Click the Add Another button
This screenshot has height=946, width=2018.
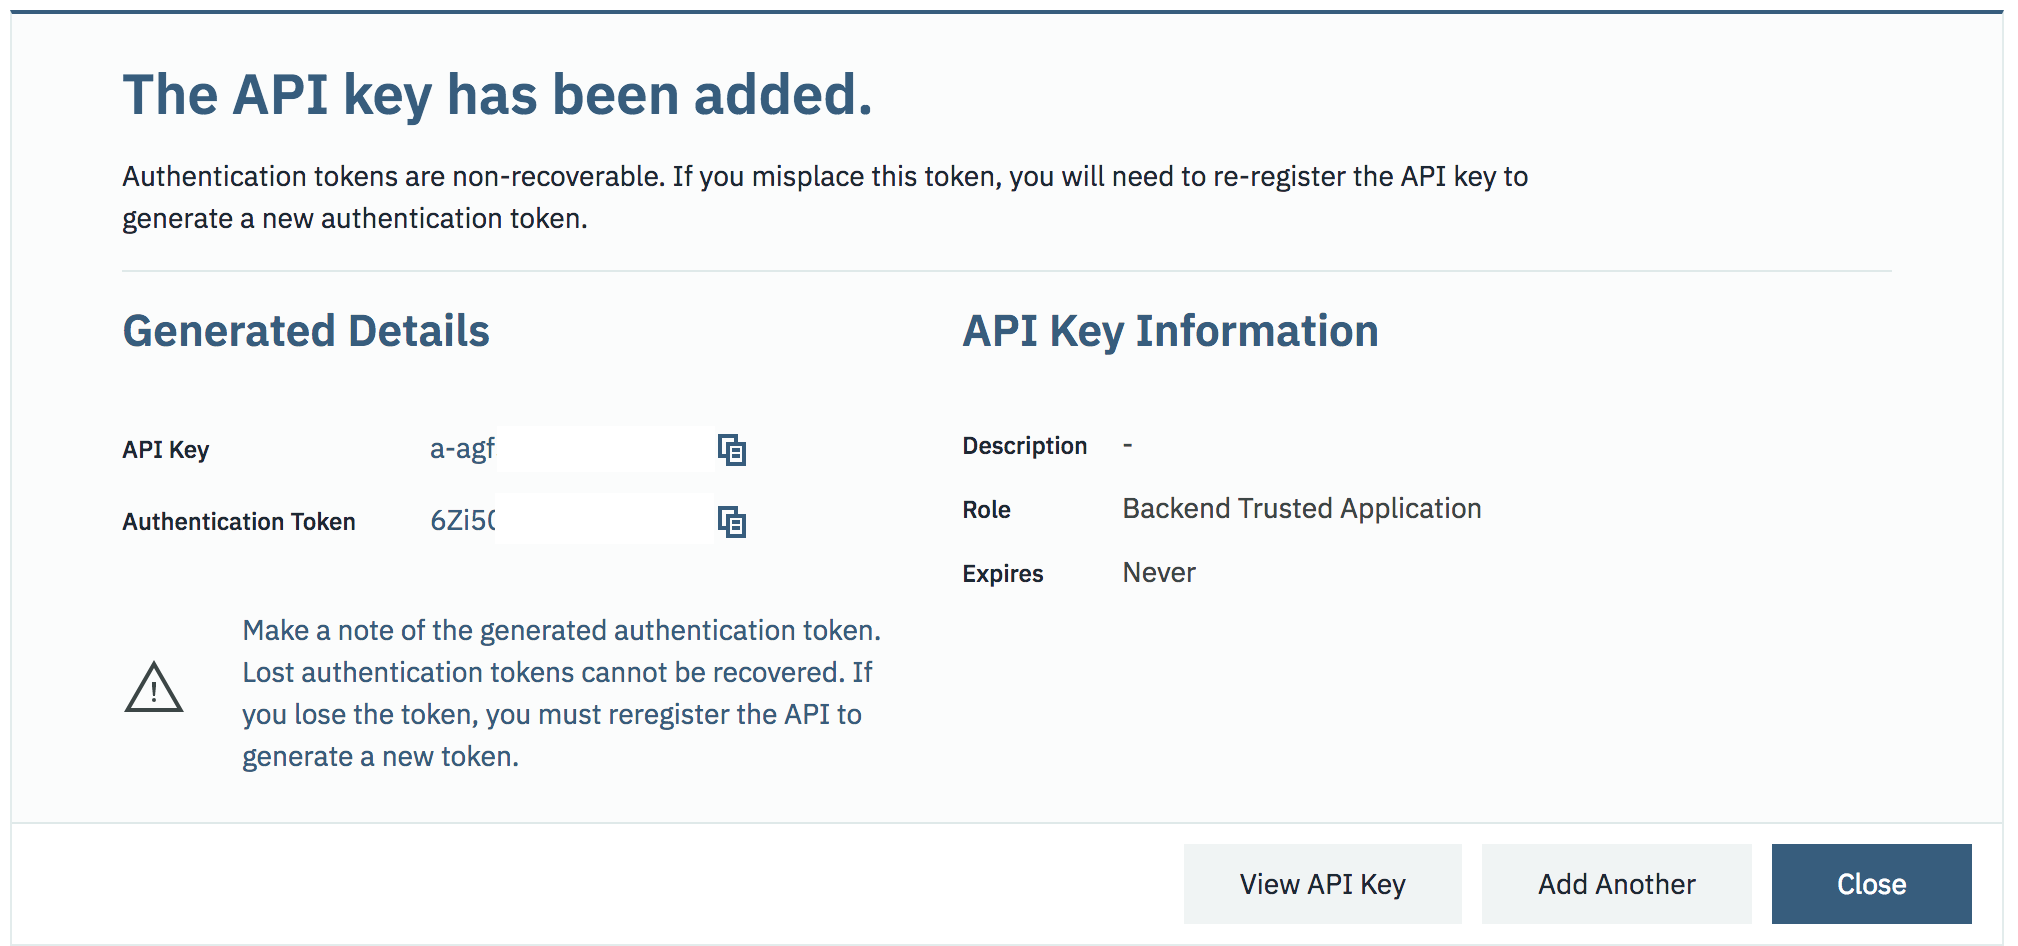click(1616, 884)
